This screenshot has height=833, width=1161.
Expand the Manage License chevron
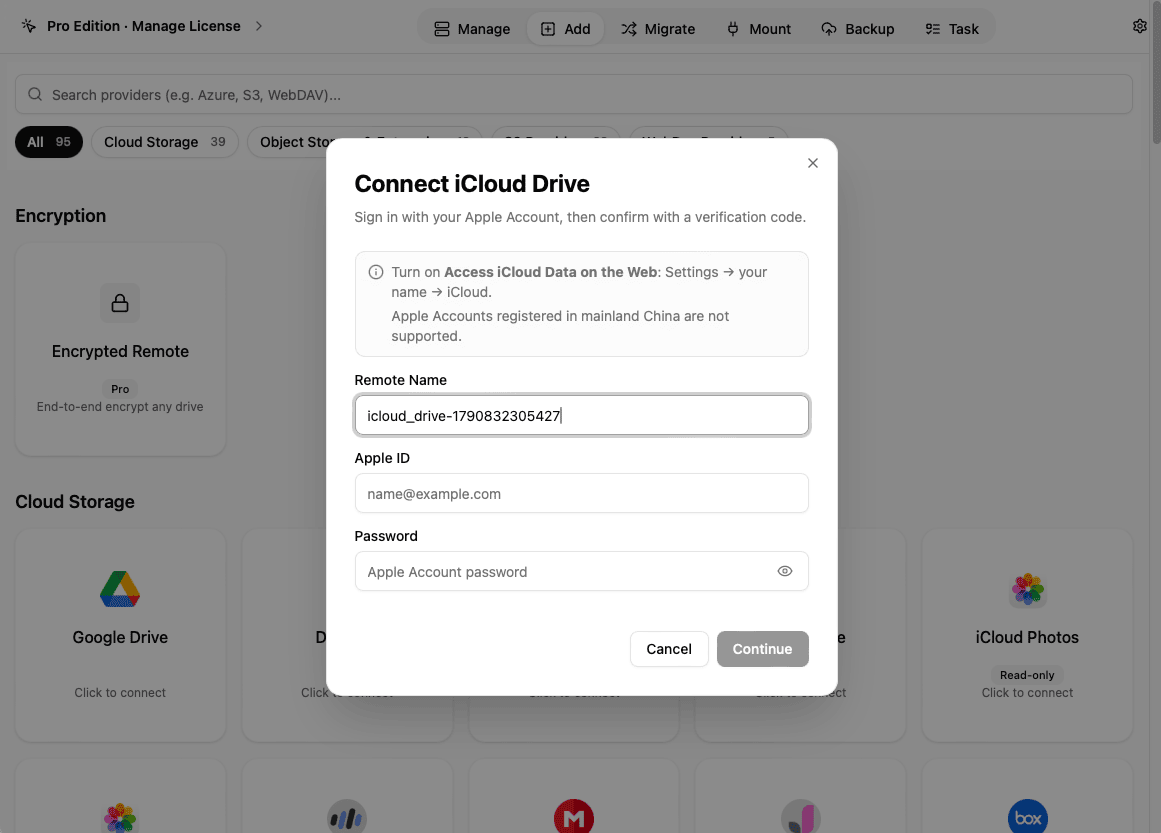point(258,26)
